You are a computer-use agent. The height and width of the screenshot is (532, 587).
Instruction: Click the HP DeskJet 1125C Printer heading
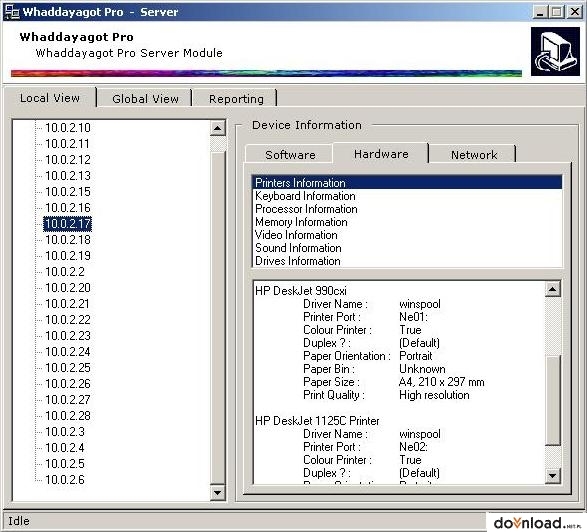[x=317, y=421]
